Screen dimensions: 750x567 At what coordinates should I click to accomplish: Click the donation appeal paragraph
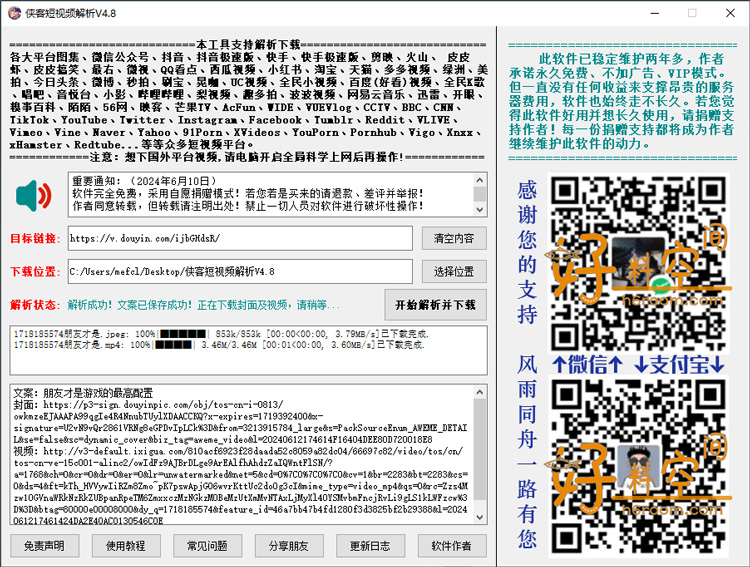tap(621, 101)
